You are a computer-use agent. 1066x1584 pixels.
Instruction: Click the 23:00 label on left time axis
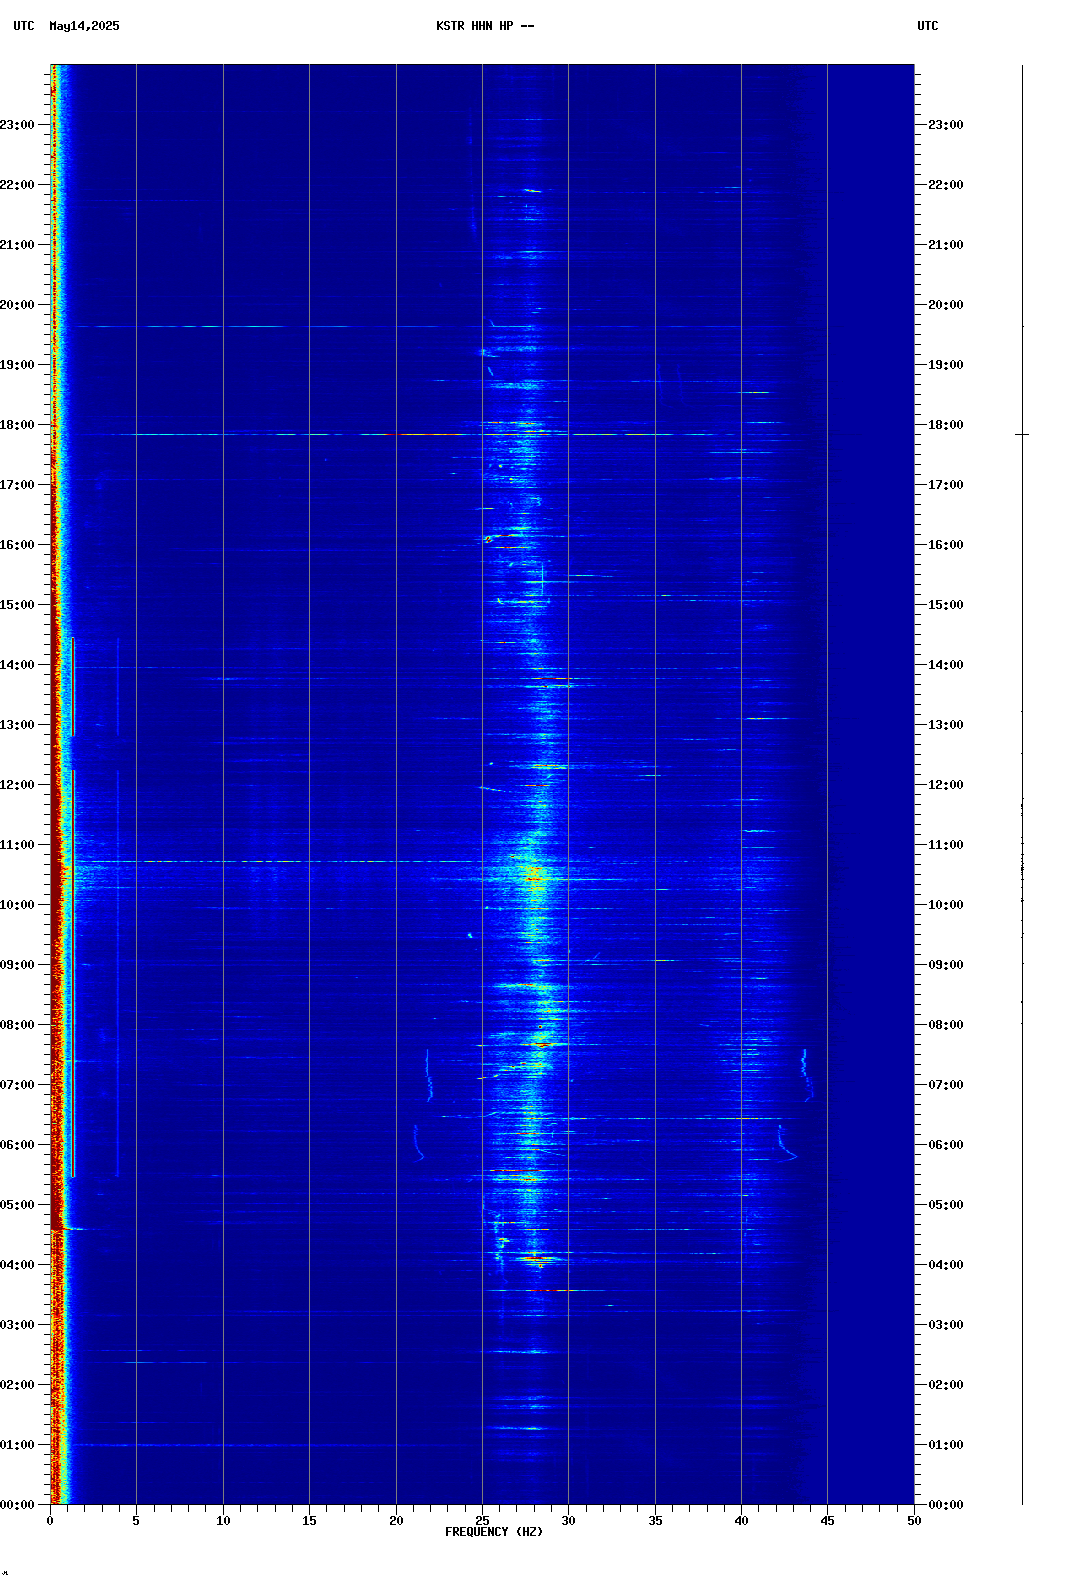17,125
